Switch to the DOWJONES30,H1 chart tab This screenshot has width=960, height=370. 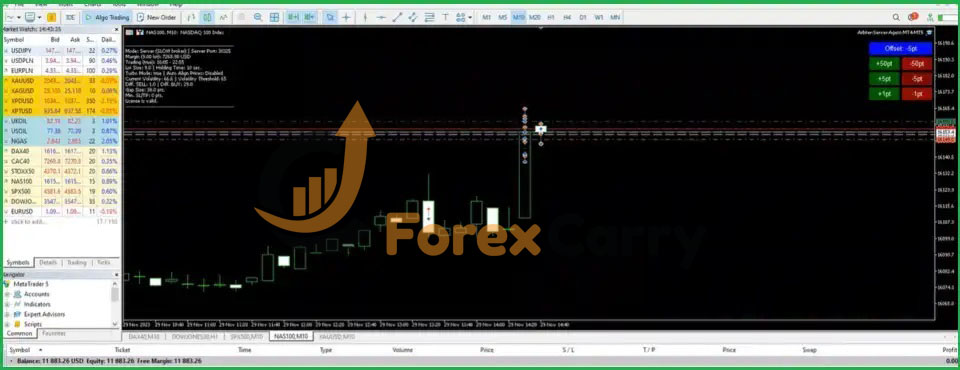pos(193,337)
